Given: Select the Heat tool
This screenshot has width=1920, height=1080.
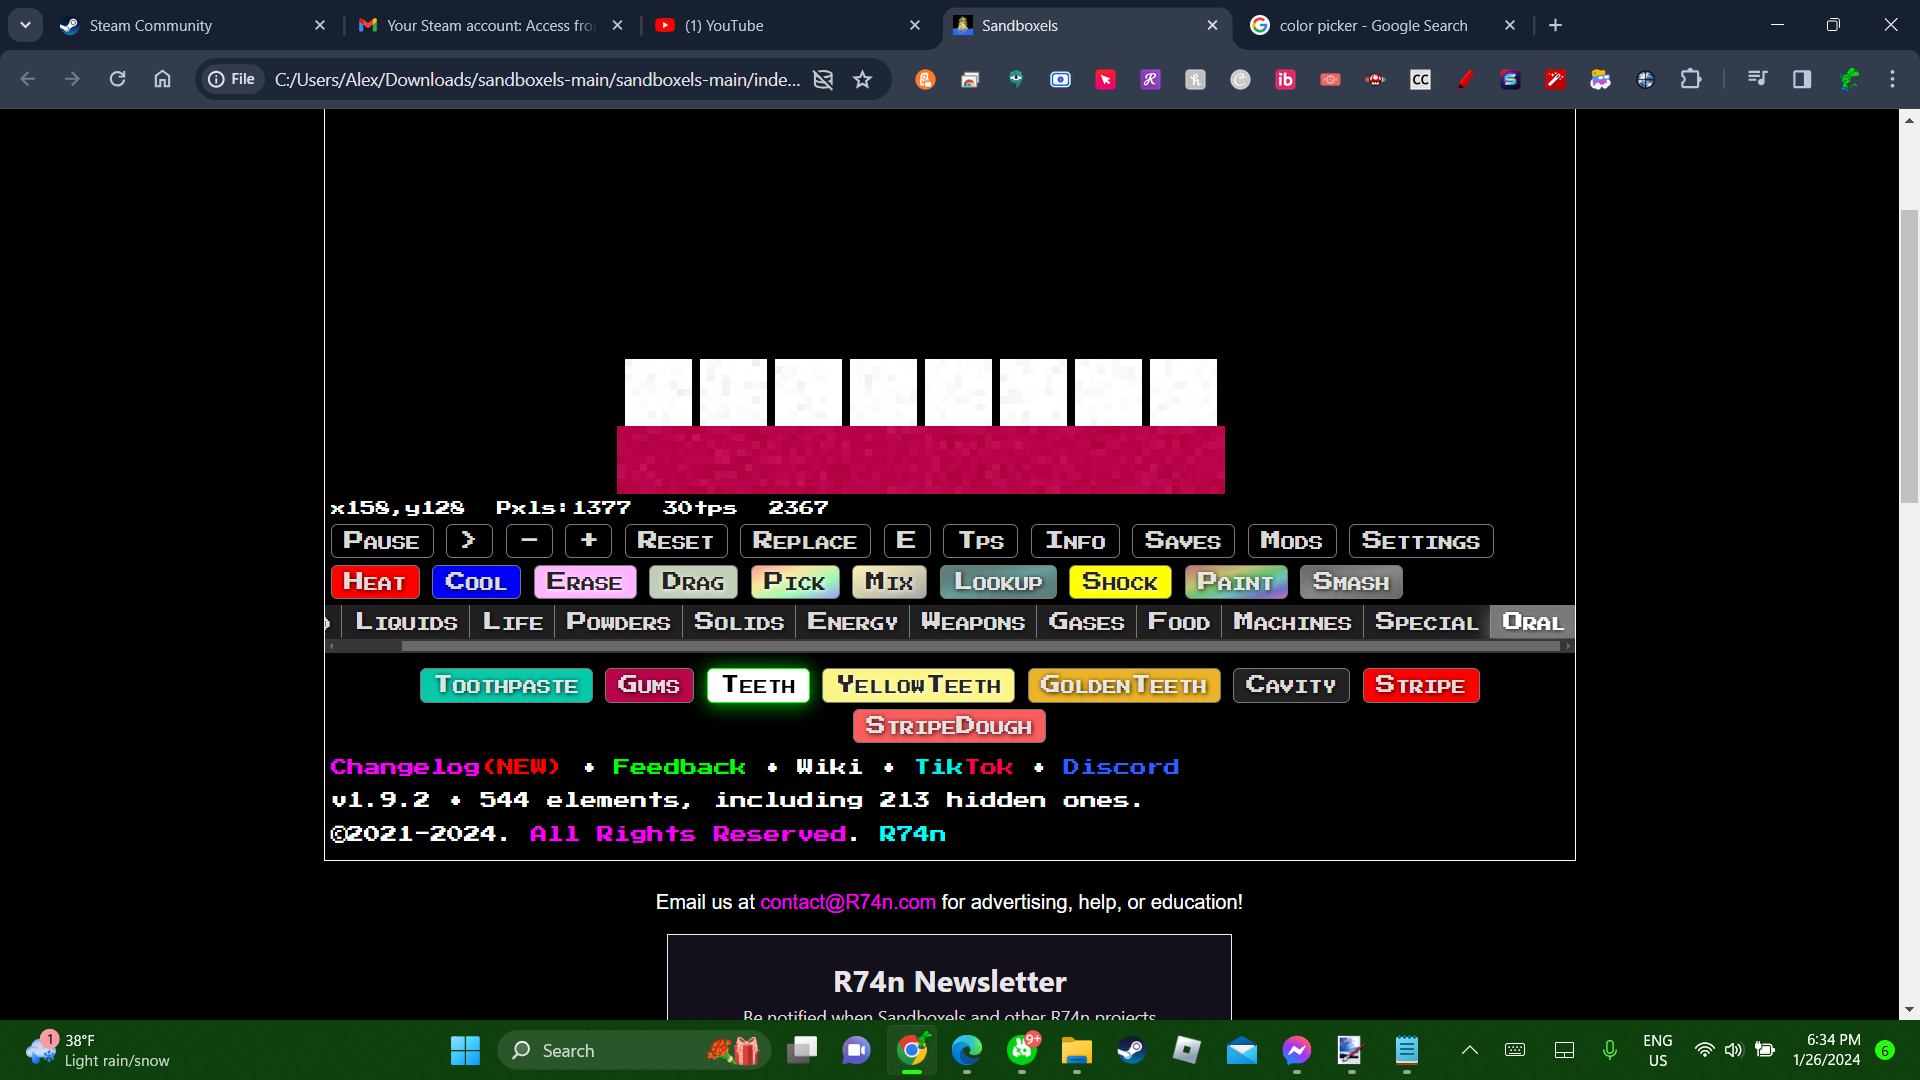Looking at the screenshot, I should (x=374, y=582).
